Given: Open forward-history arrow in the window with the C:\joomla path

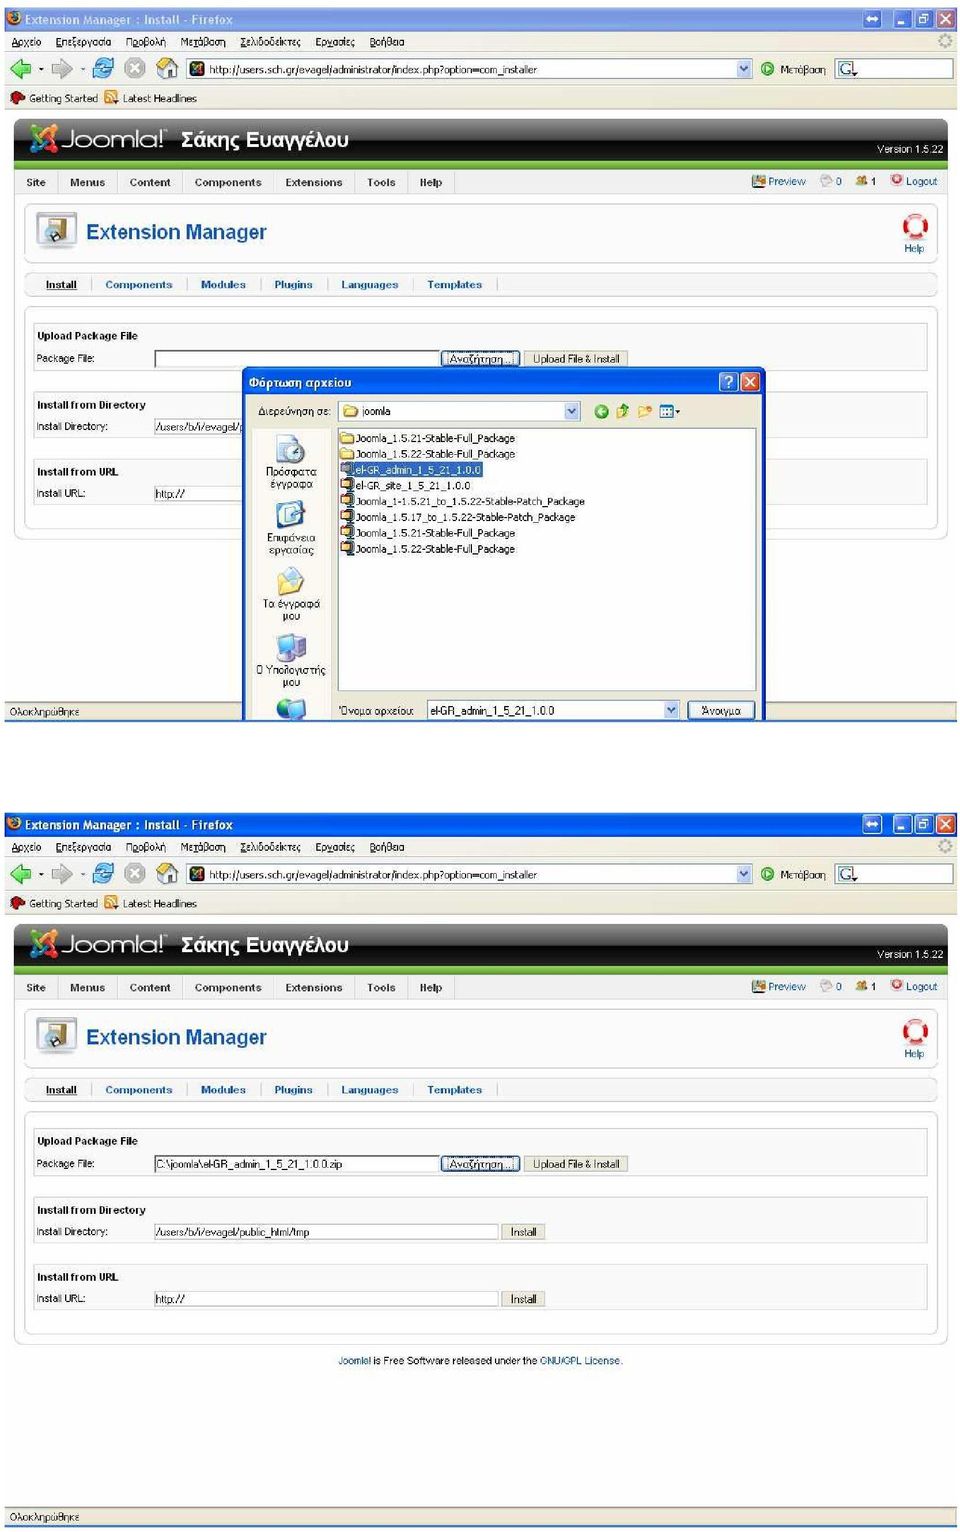Looking at the screenshot, I should pyautogui.click(x=82, y=875).
